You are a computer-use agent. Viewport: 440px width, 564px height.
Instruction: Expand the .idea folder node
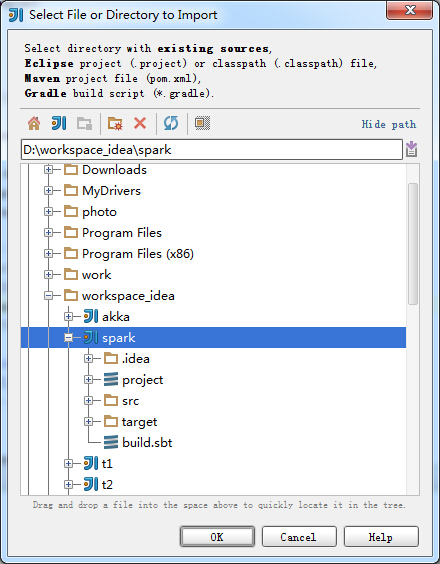[x=89, y=359]
